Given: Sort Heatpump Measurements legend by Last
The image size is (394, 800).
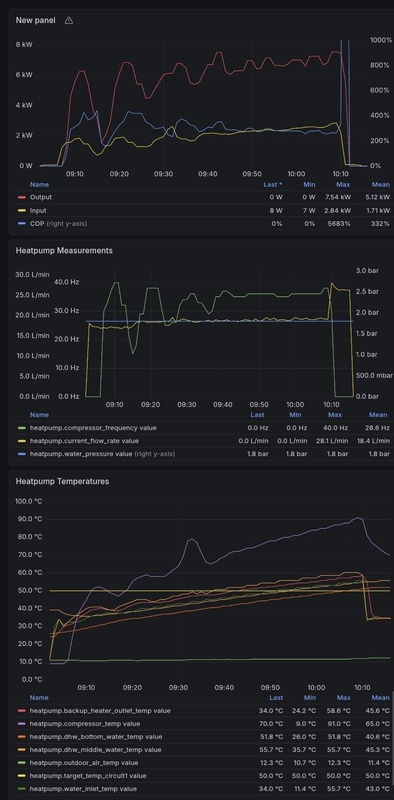Looking at the screenshot, I should [x=257, y=415].
